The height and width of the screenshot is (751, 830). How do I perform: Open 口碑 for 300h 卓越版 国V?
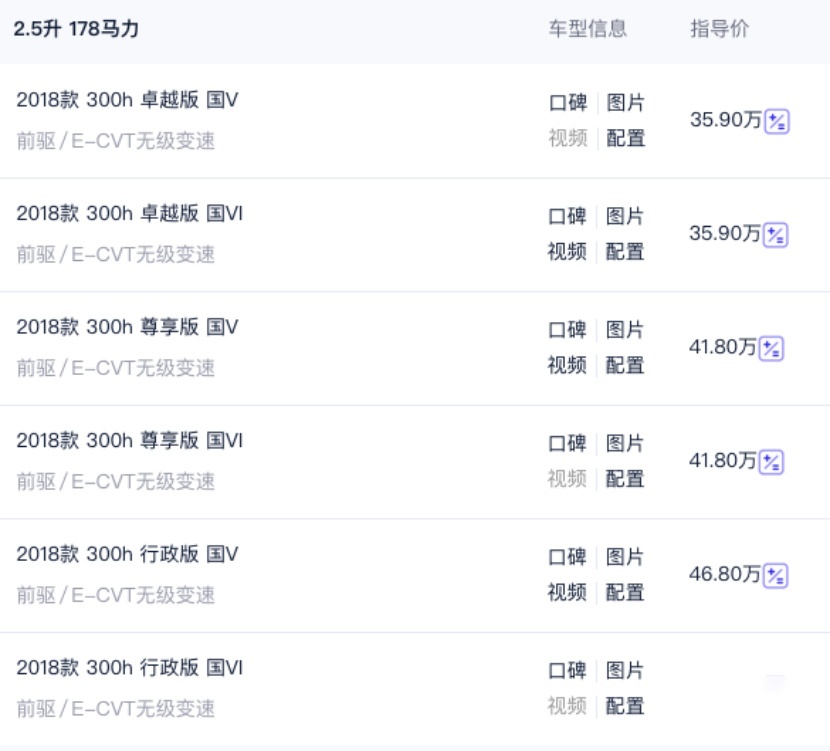568,103
